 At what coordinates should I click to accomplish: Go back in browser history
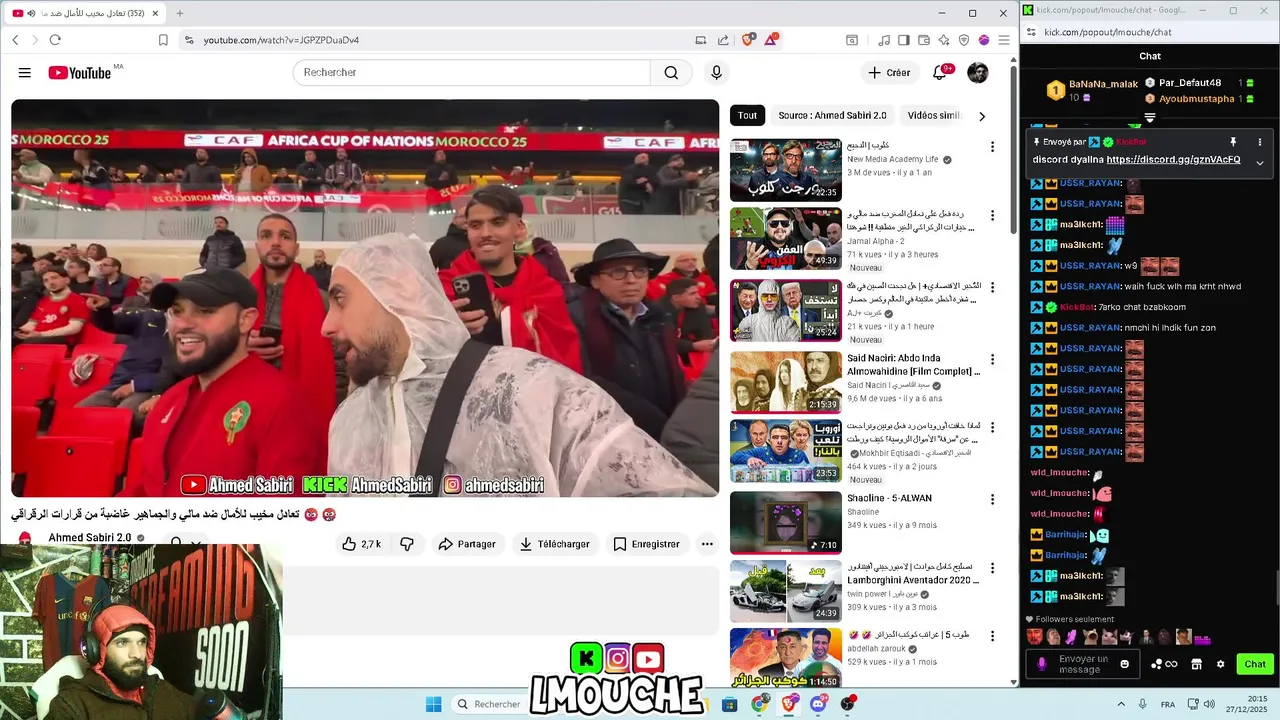coord(15,40)
